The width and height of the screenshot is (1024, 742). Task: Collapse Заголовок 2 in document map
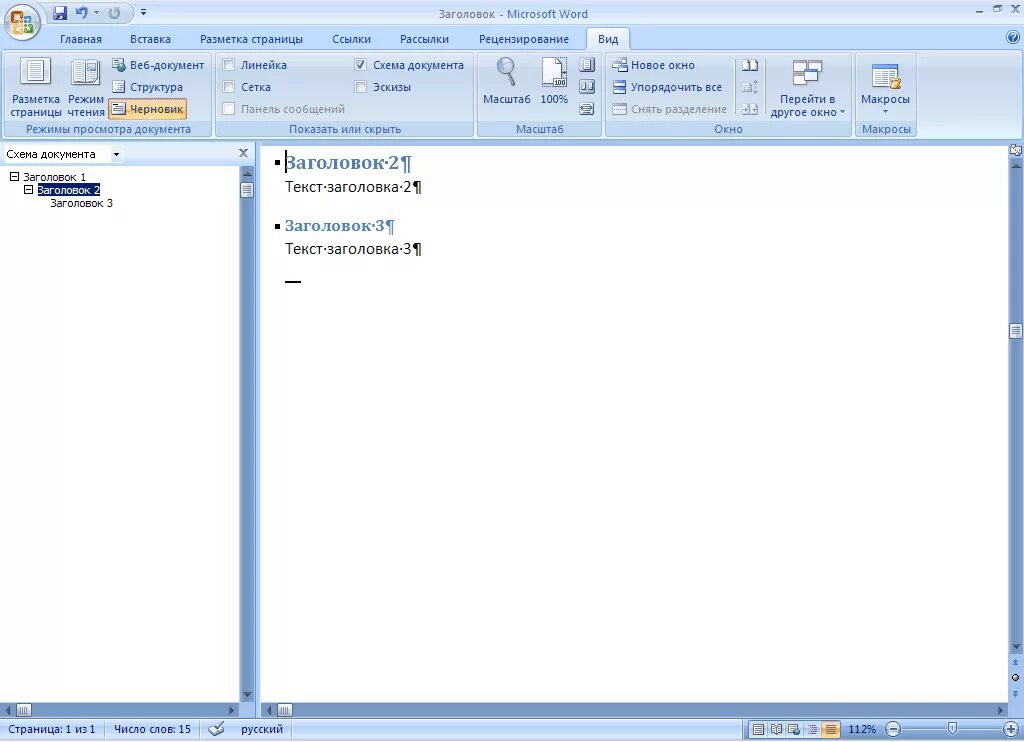28,189
